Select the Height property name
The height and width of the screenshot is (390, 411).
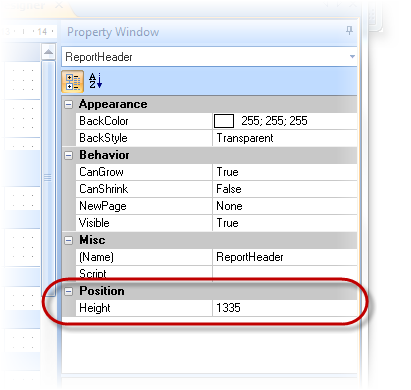click(x=95, y=308)
